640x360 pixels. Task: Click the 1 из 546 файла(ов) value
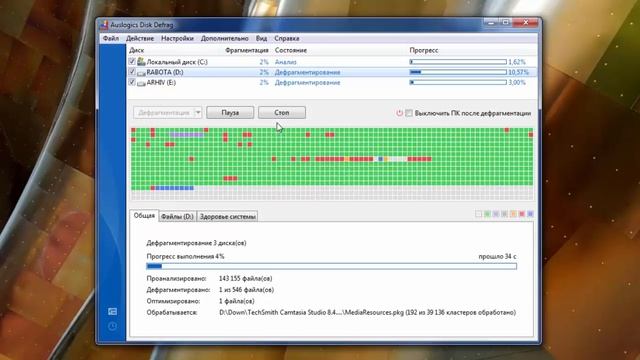click(x=246, y=290)
